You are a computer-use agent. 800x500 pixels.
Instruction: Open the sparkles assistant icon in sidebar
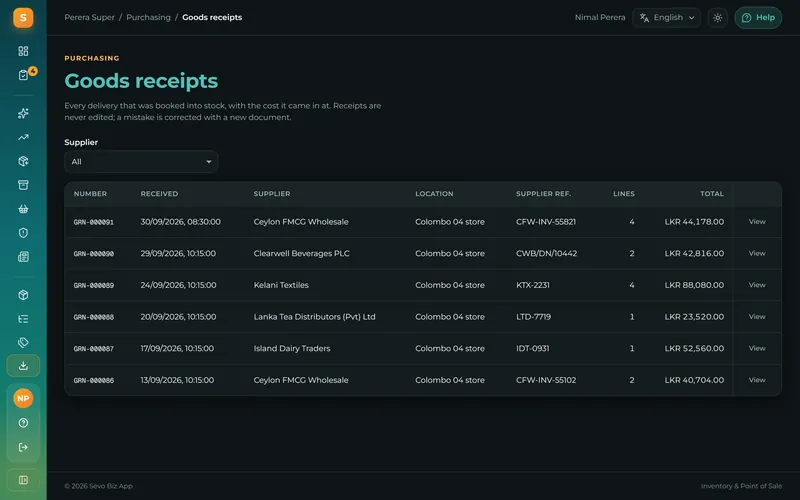point(23,113)
